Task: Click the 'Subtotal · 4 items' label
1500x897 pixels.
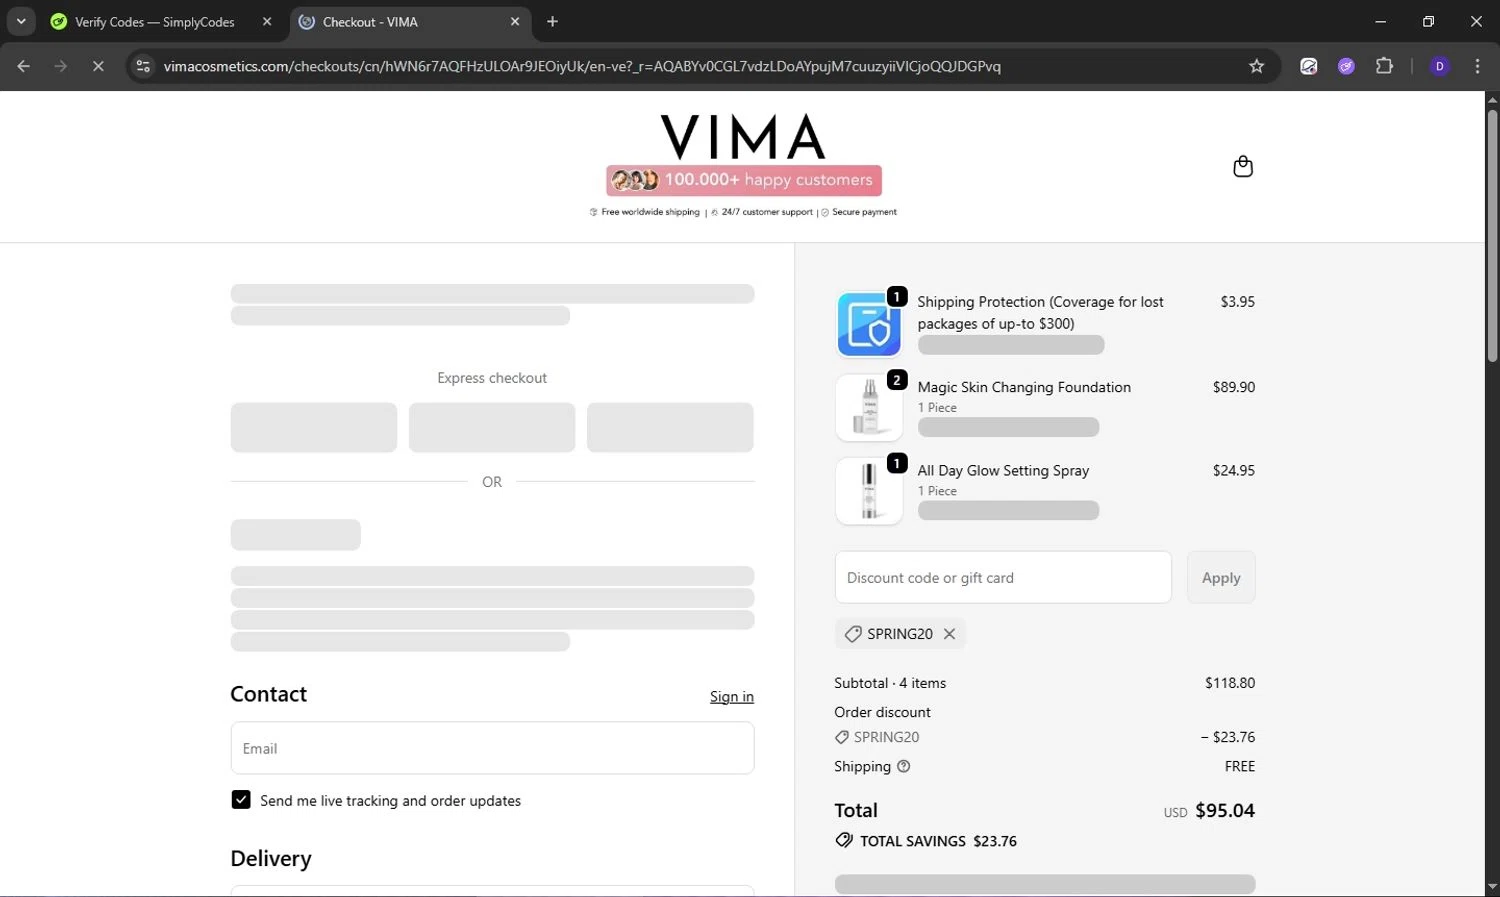Action: click(890, 683)
